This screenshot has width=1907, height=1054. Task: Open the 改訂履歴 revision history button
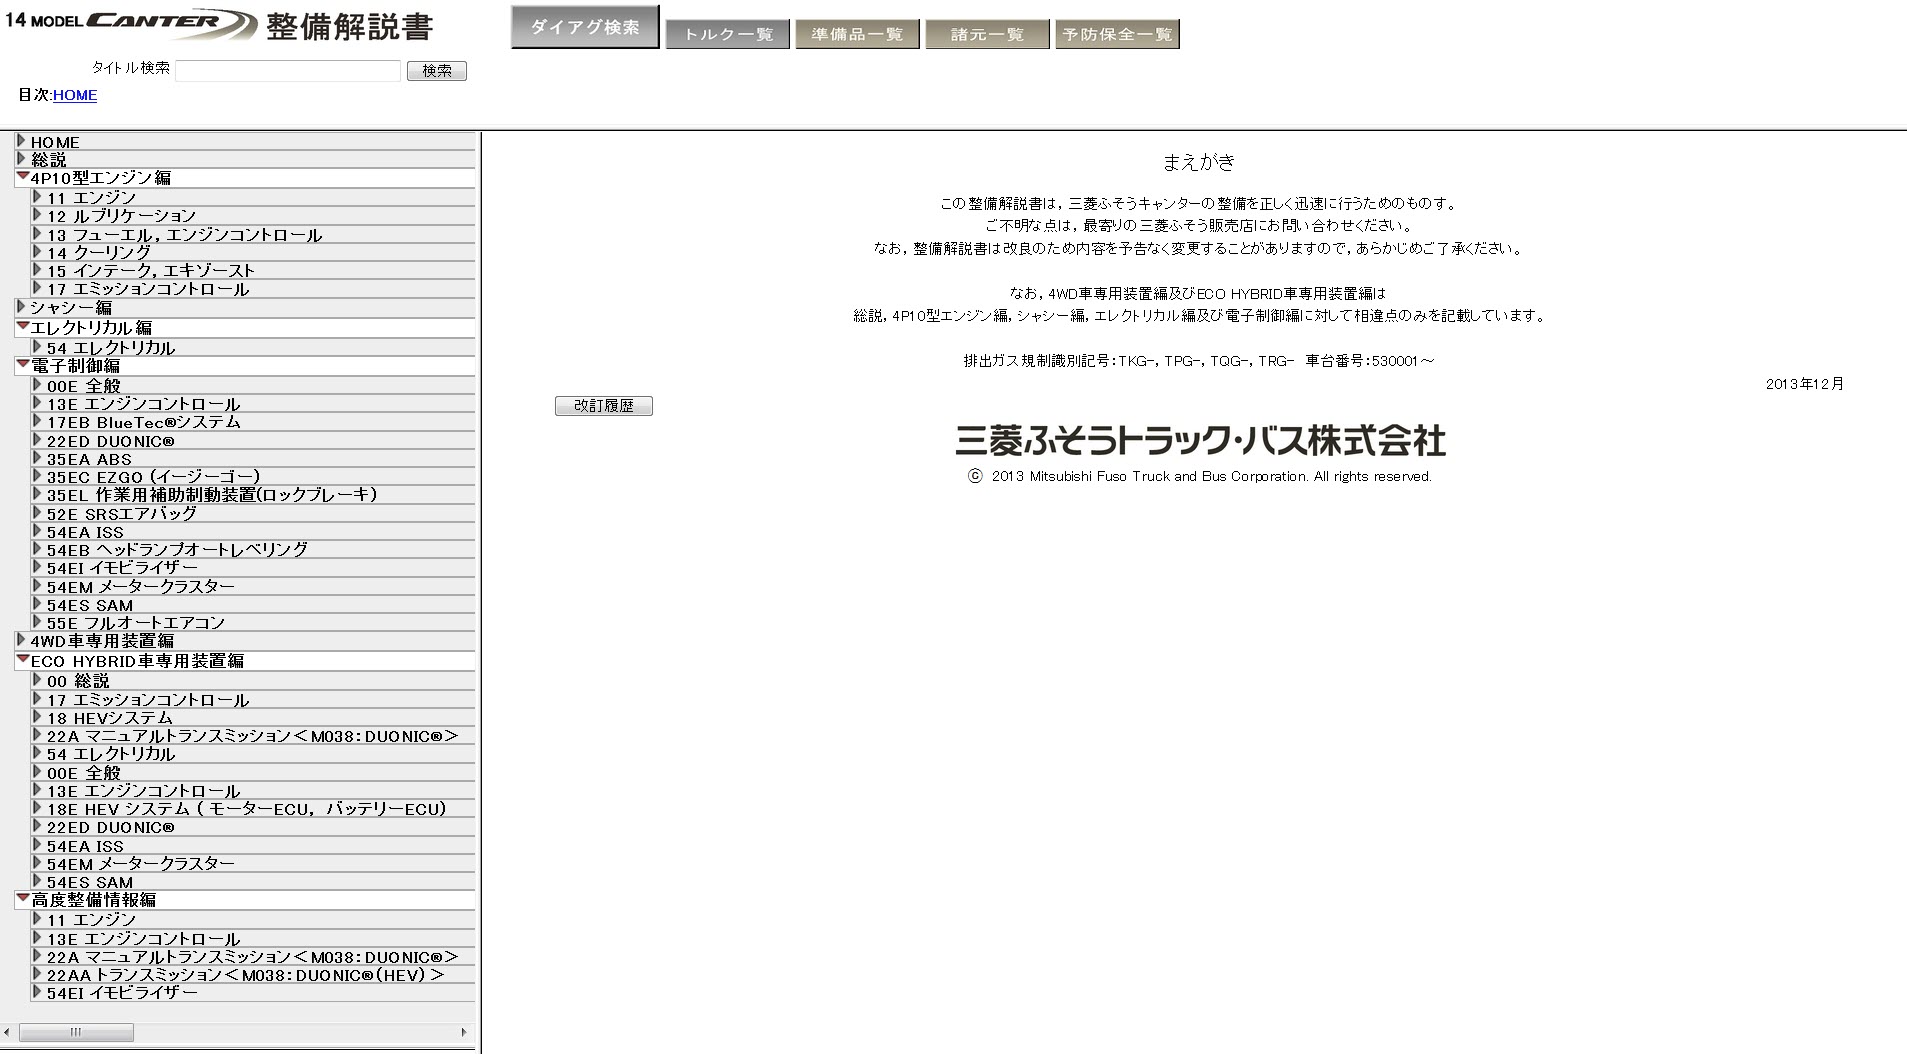(x=603, y=405)
